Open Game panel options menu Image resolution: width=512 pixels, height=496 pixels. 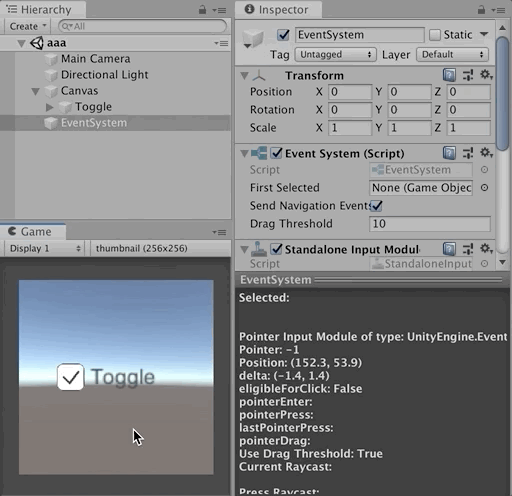219,232
